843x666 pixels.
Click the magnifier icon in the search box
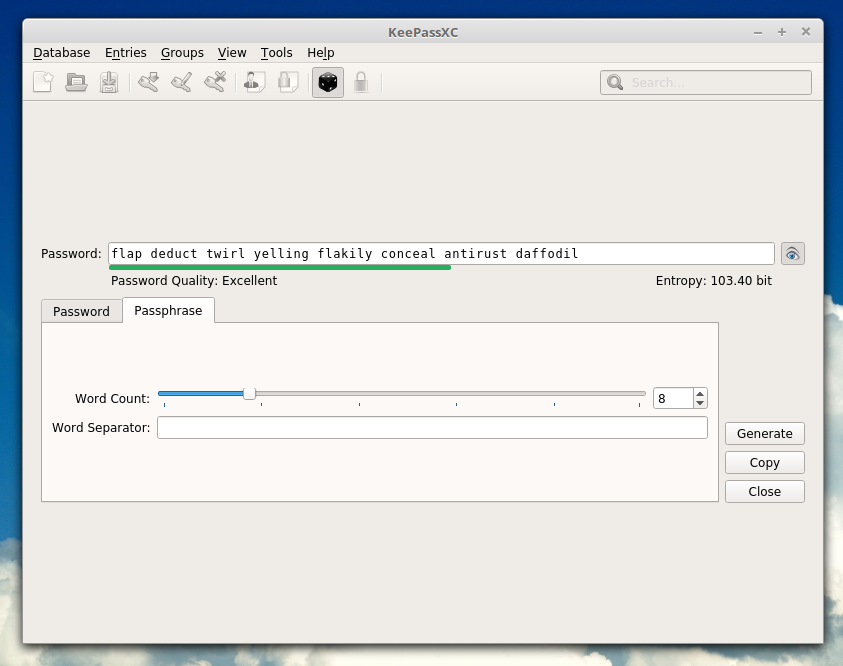pyautogui.click(x=615, y=82)
